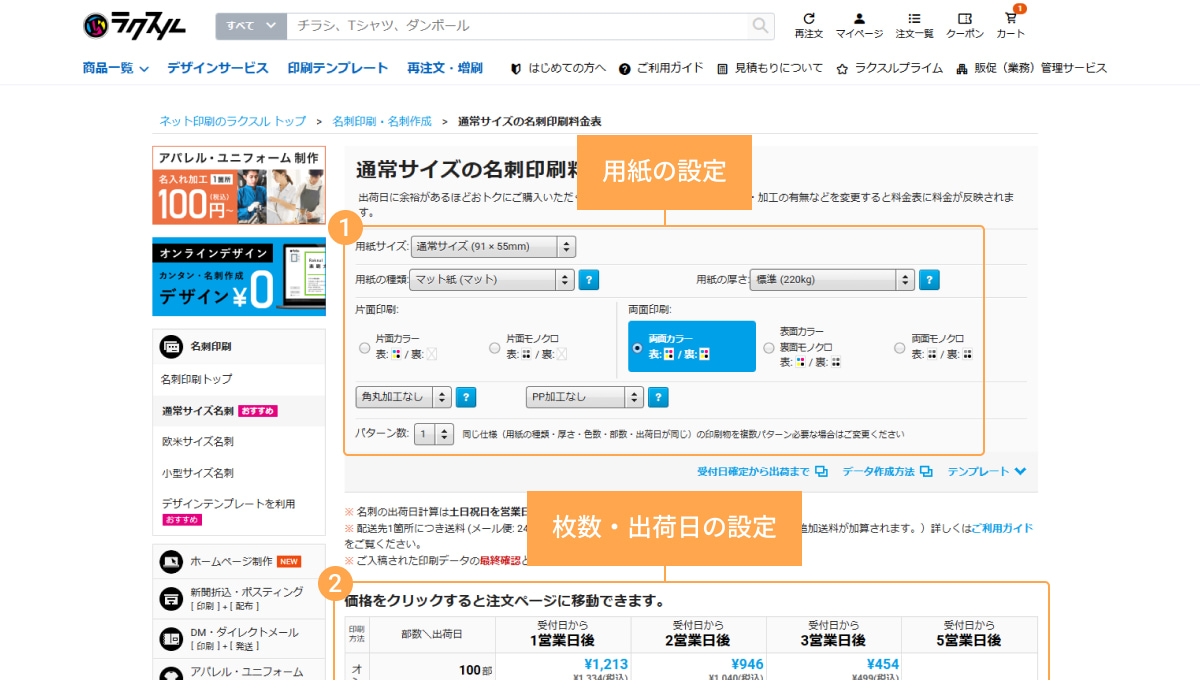1200x680 pixels.
Task: Click icon beside 販促（業務）管理サービス
Action: [x=962, y=69]
